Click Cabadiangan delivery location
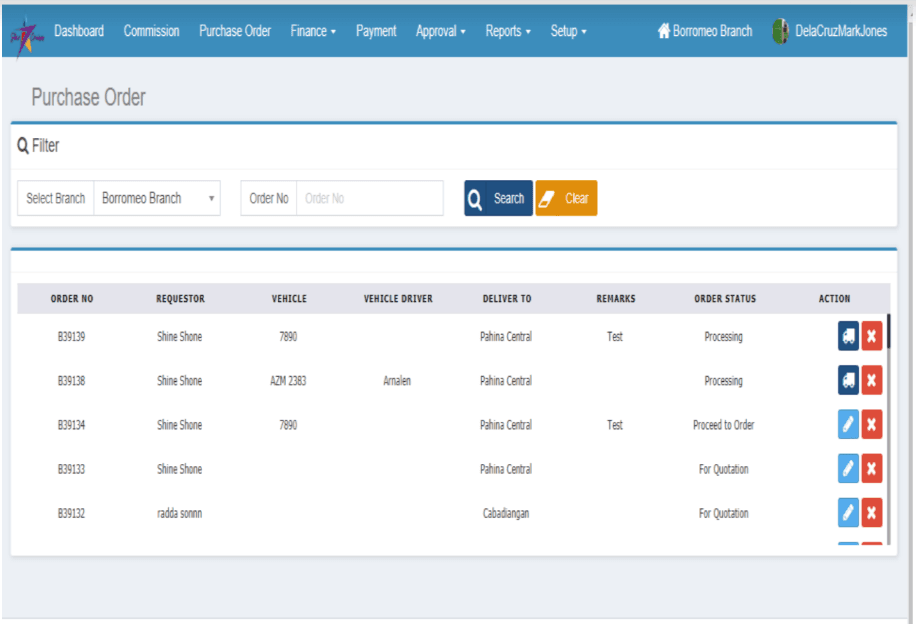 click(506, 514)
